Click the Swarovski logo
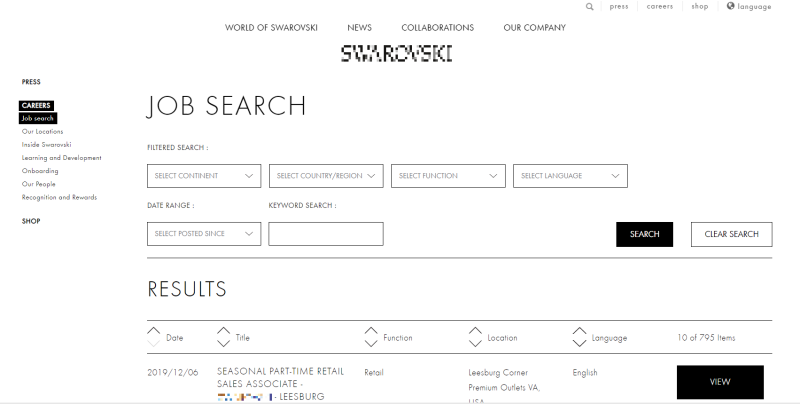This screenshot has height=404, width=800. click(396, 54)
